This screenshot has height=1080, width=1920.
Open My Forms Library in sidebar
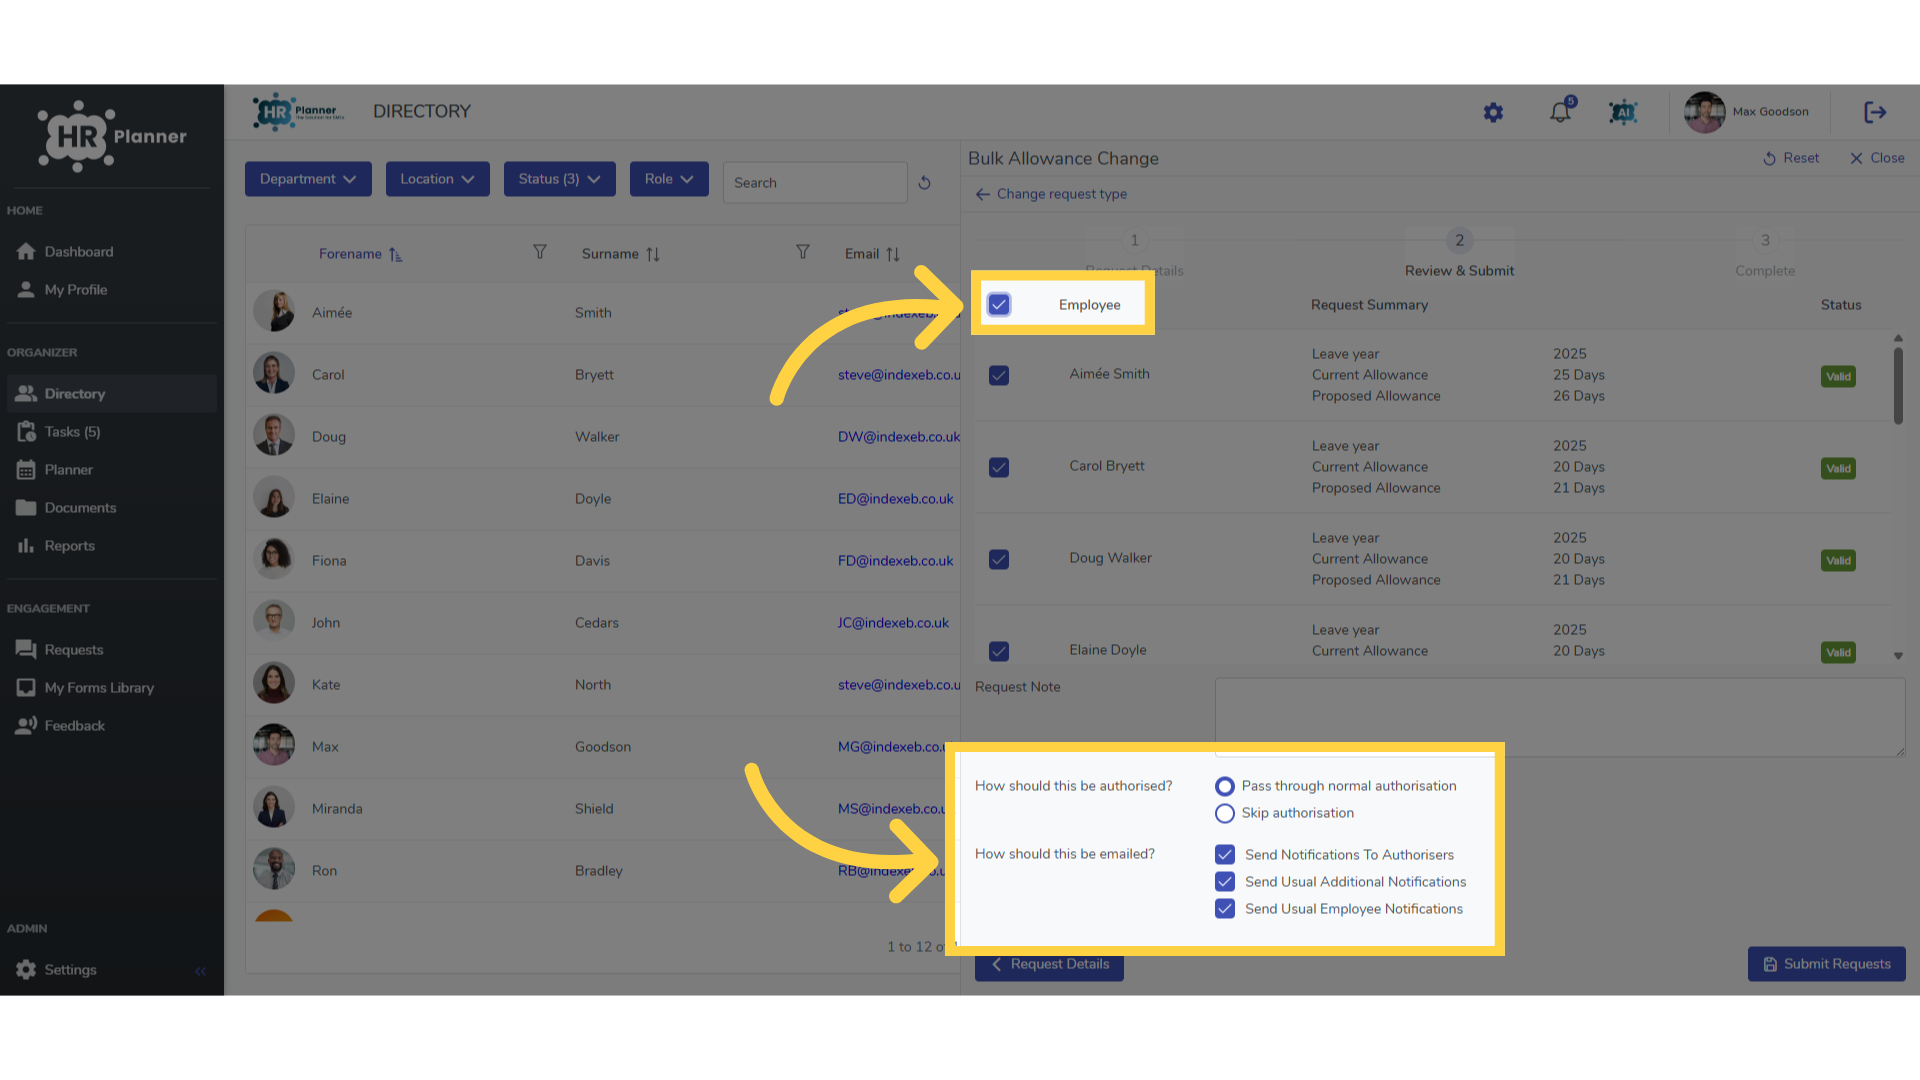click(110, 688)
